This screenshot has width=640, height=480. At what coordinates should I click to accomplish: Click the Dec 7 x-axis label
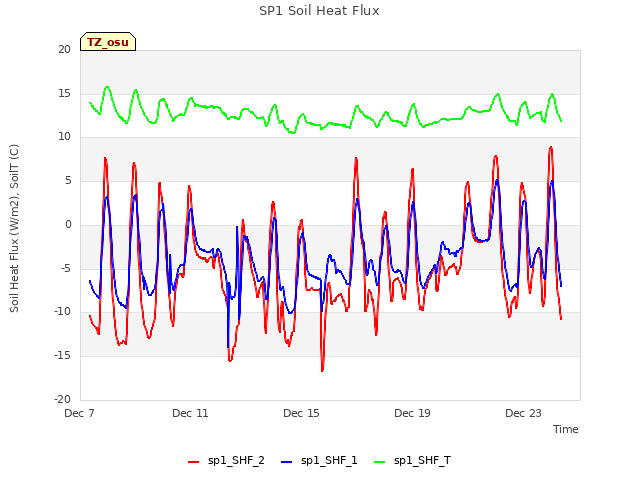[x=79, y=413]
